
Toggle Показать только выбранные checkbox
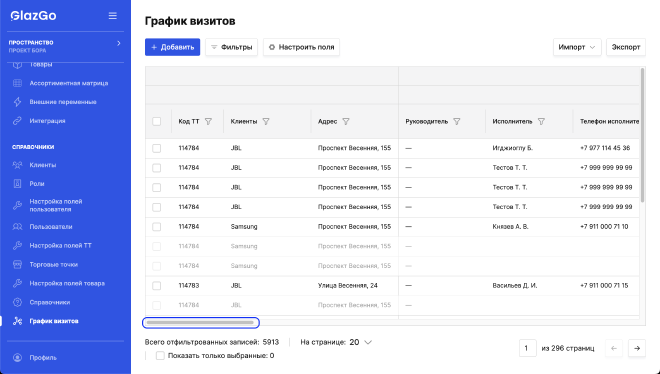click(160, 355)
